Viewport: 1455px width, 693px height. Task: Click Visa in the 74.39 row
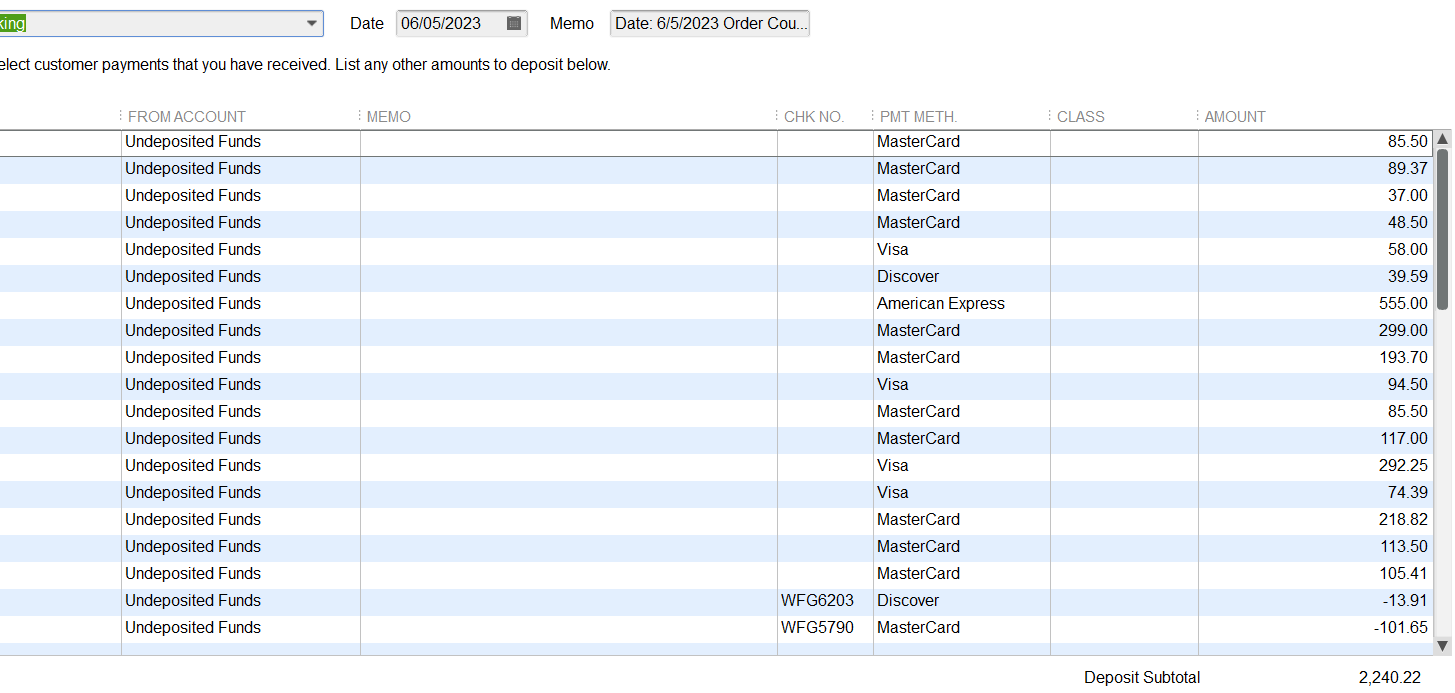click(893, 493)
